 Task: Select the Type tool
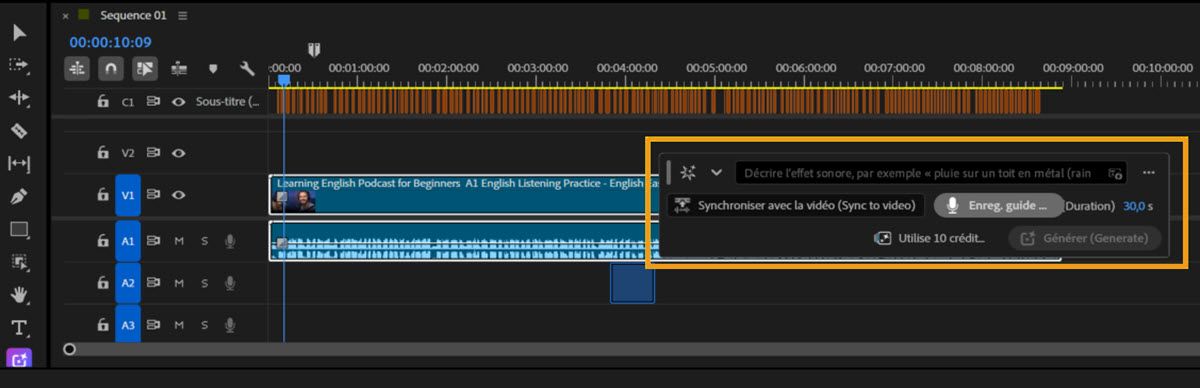[20, 328]
